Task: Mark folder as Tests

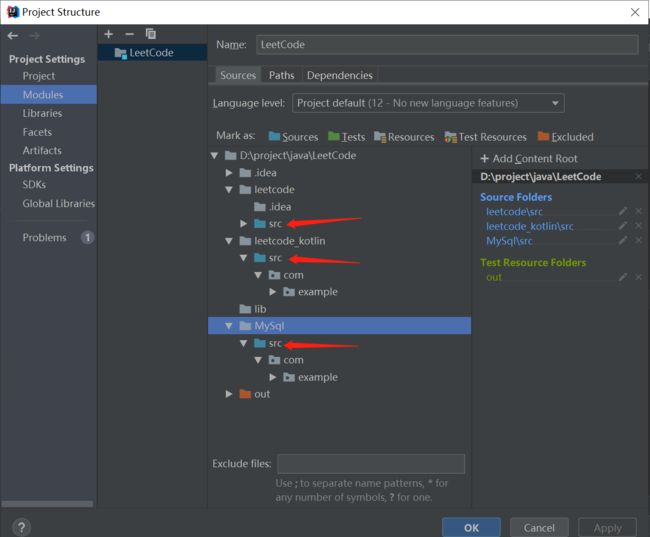Action: [x=347, y=137]
